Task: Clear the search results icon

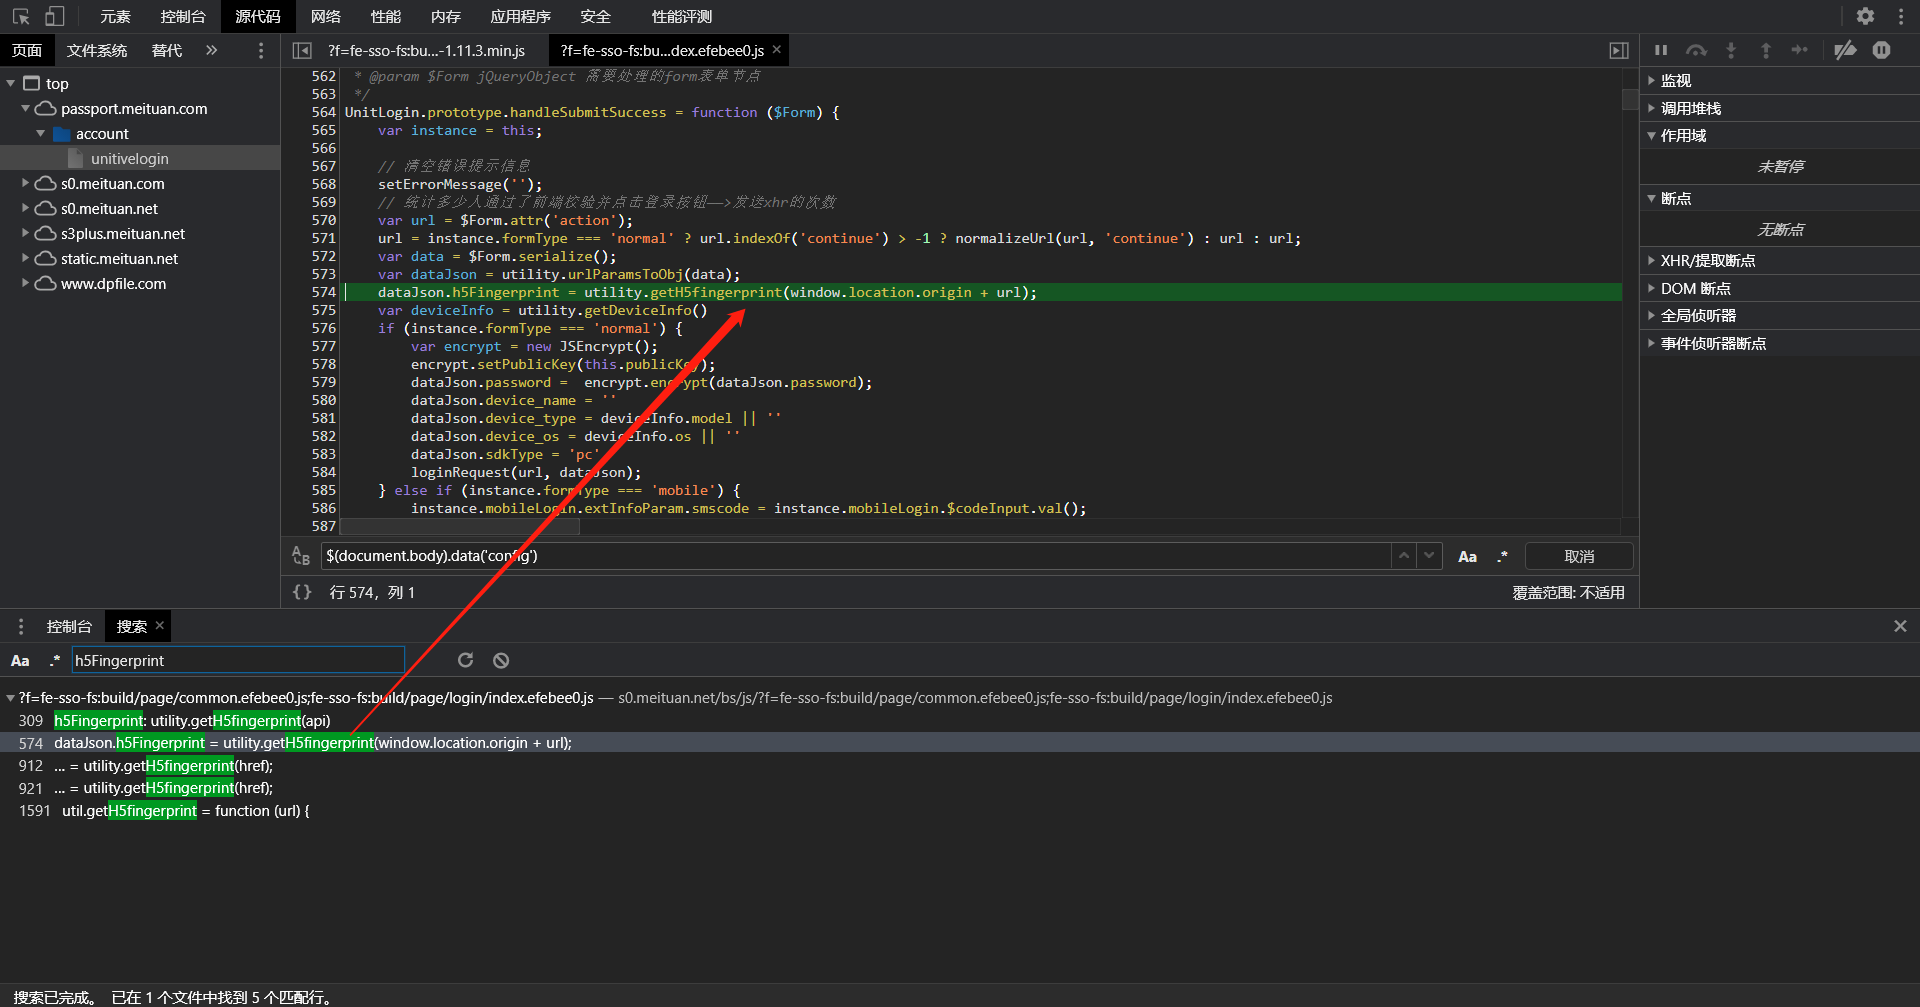Action: point(501,660)
